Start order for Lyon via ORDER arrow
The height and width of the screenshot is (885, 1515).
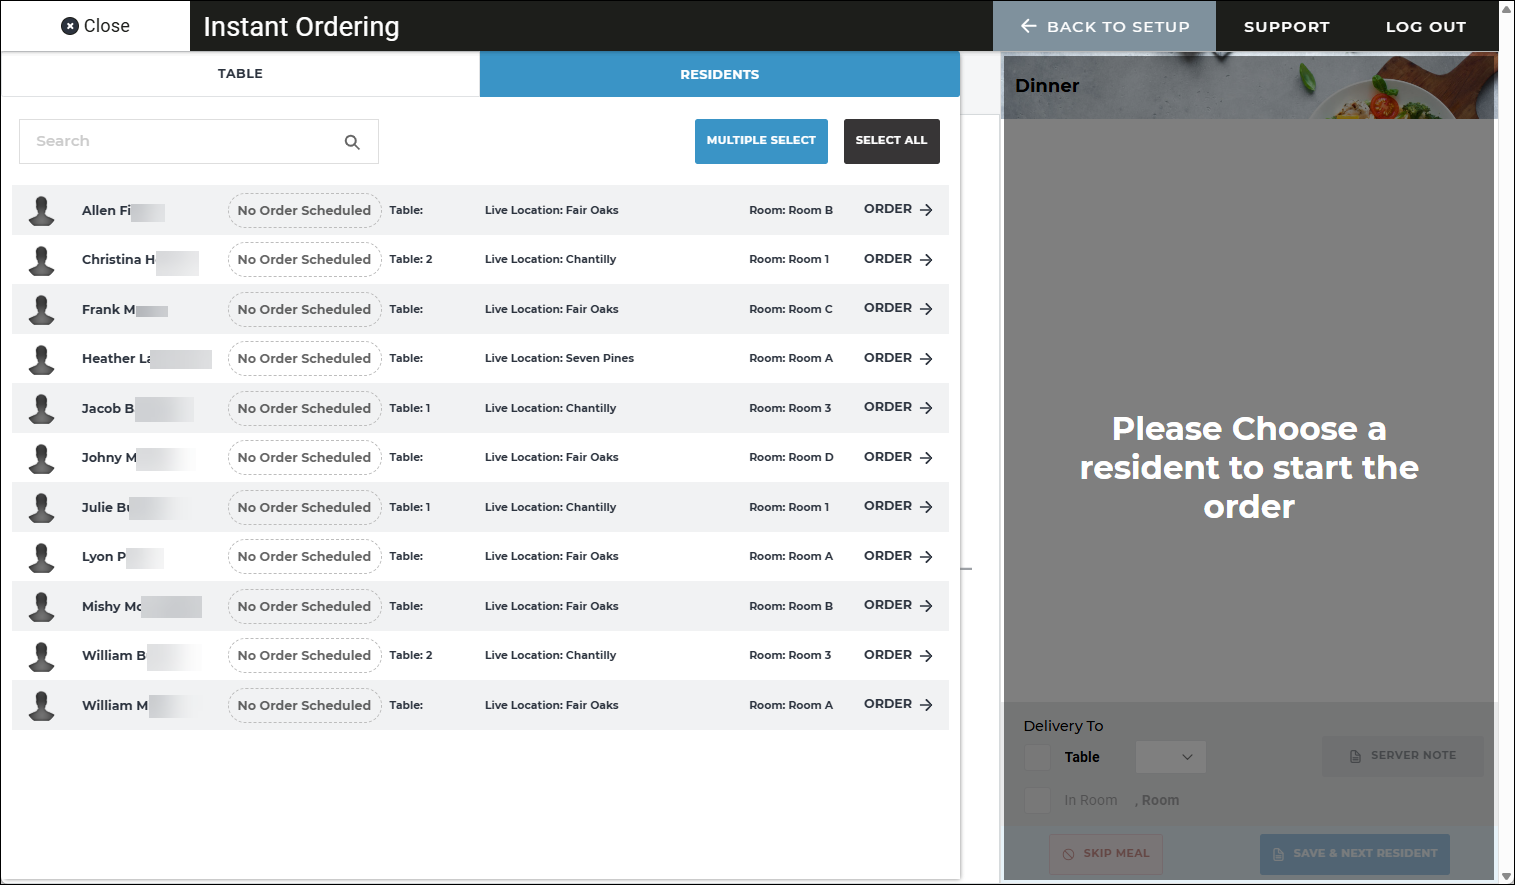[x=898, y=556]
